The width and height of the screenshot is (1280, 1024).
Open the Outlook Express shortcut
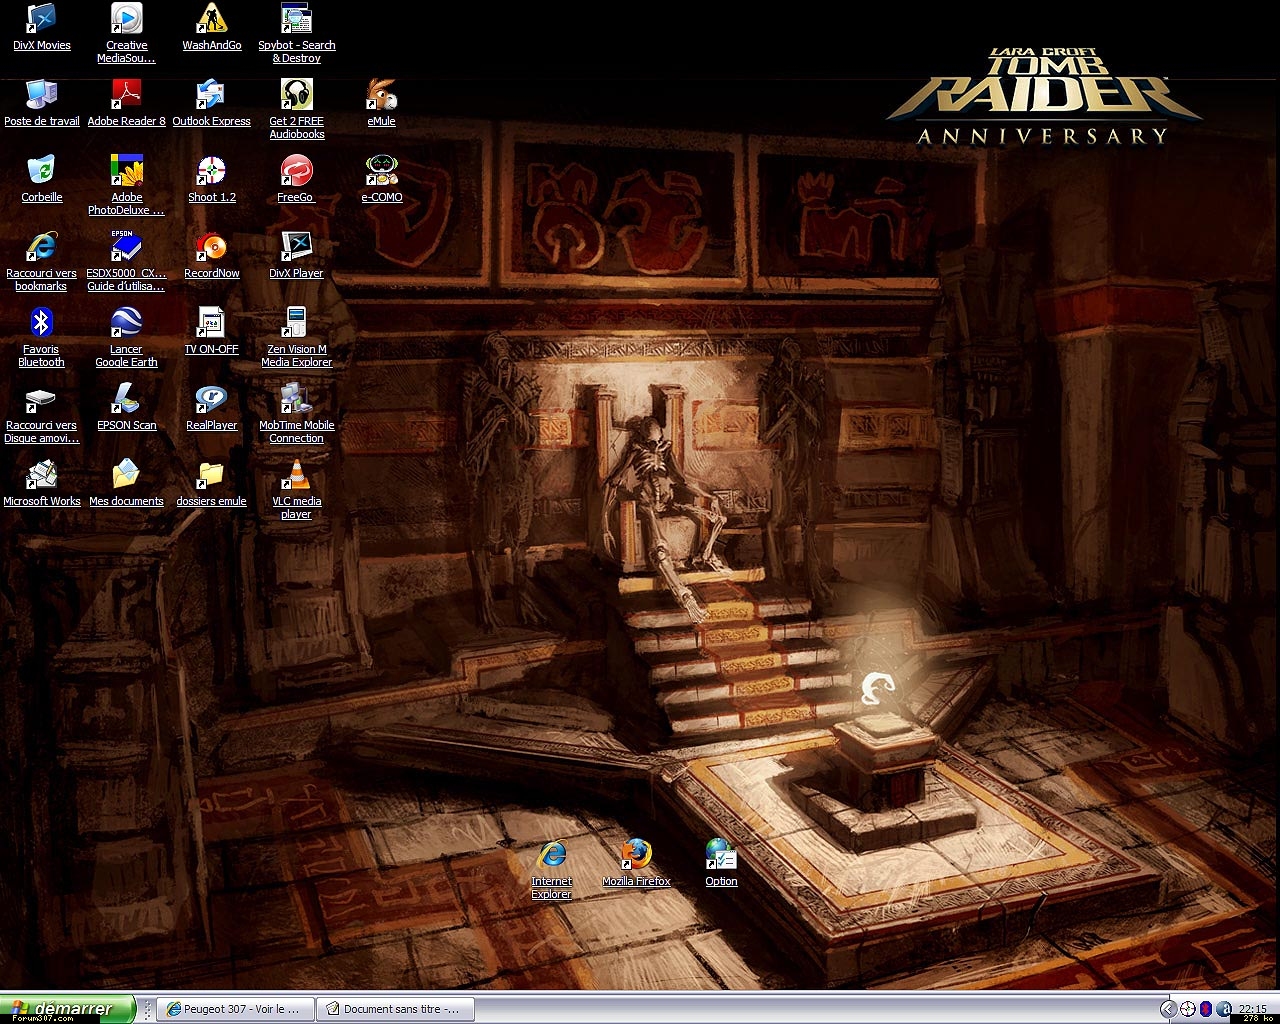211,104
